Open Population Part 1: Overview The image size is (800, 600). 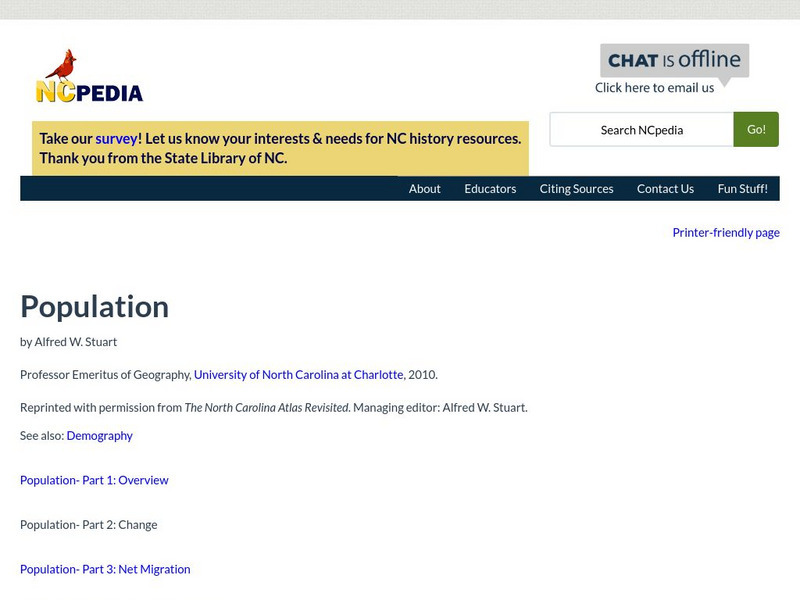coord(94,480)
